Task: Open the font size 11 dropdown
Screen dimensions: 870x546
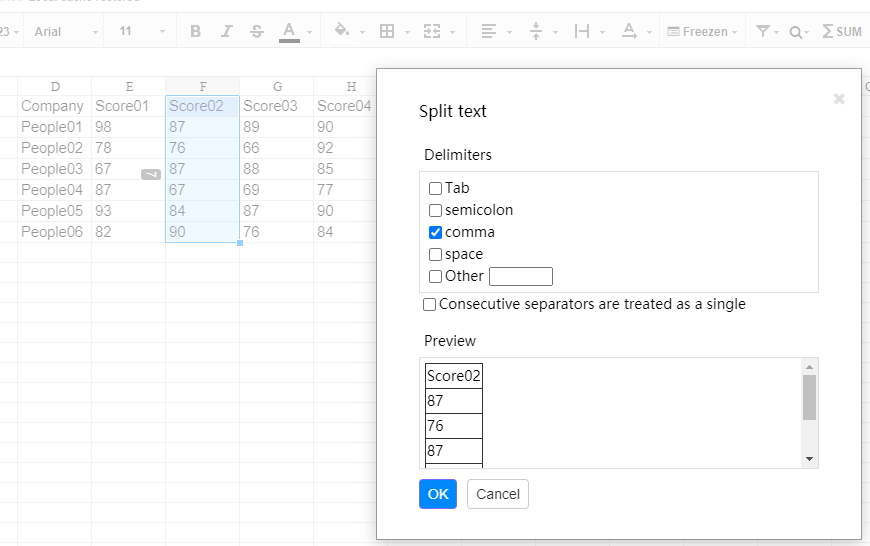Action: 142,32
